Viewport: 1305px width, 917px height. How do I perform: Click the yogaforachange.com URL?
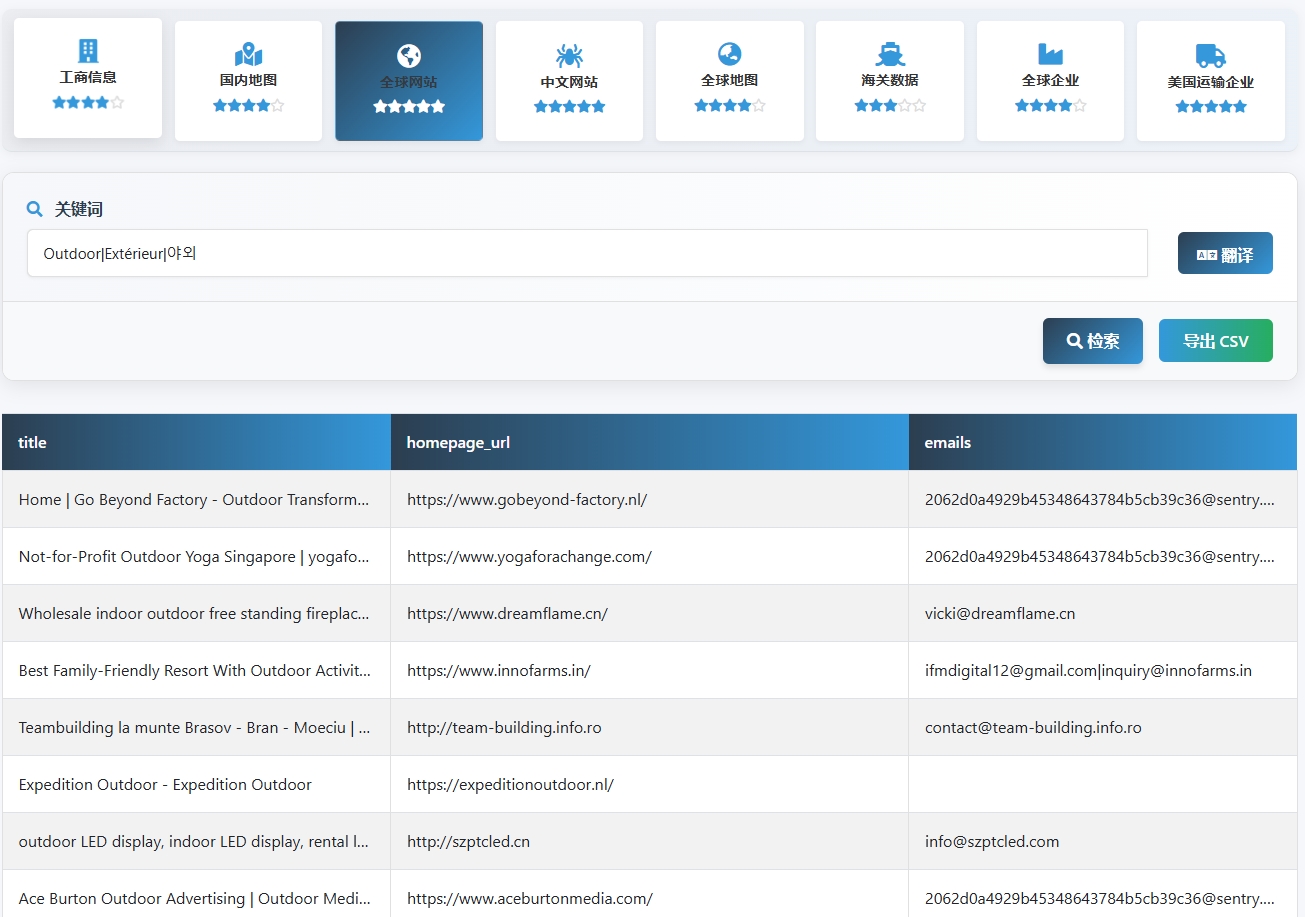pos(529,556)
